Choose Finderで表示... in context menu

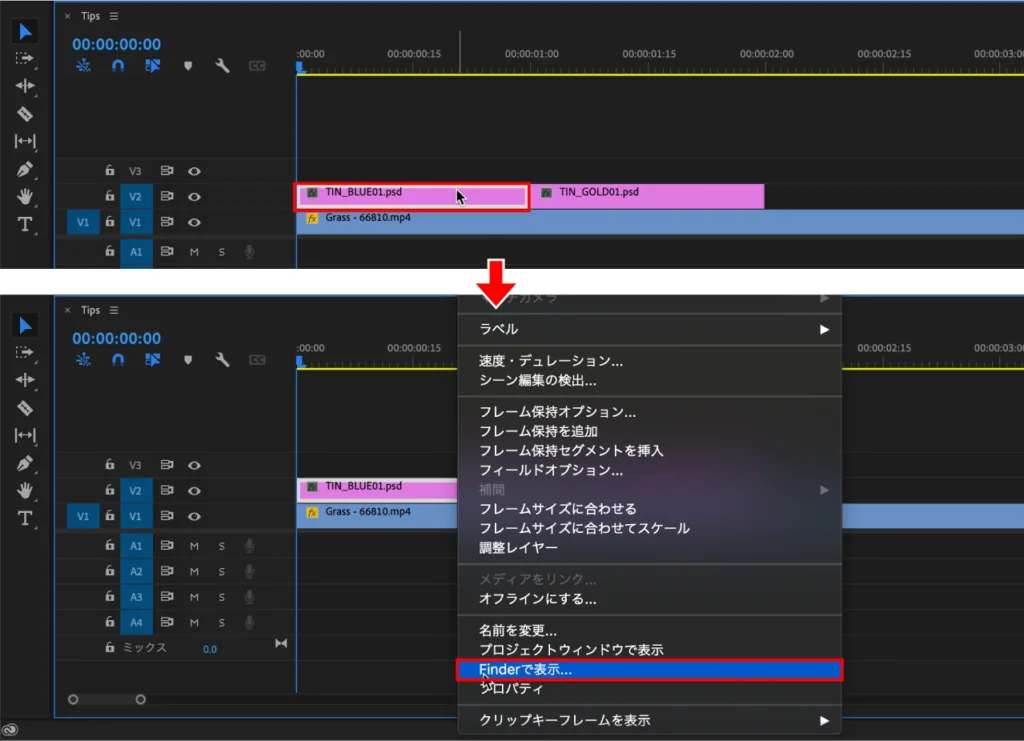[x=649, y=670]
